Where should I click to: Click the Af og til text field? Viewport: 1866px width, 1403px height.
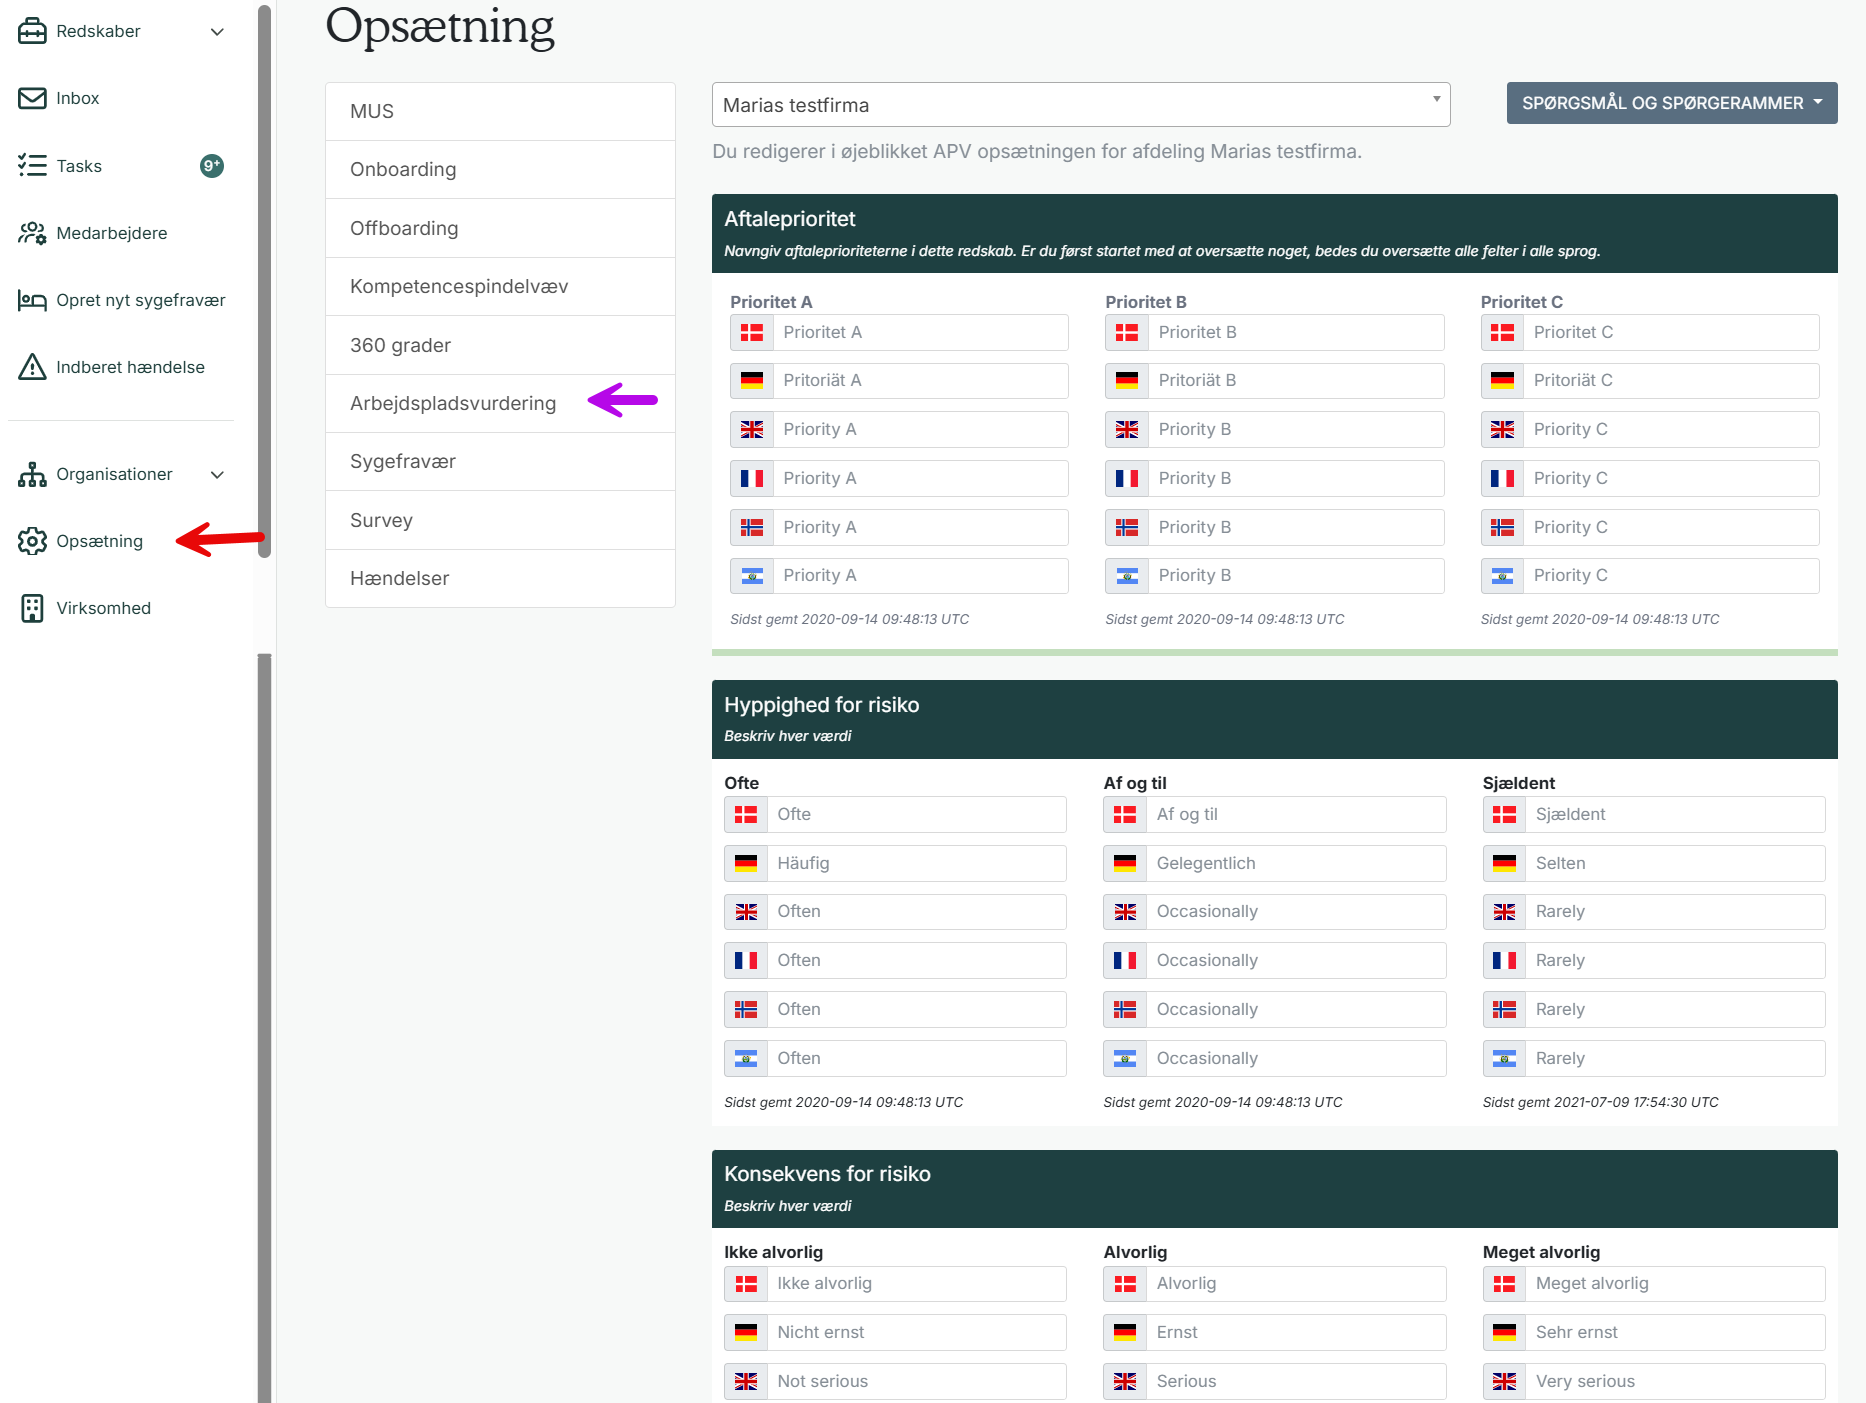click(1296, 814)
